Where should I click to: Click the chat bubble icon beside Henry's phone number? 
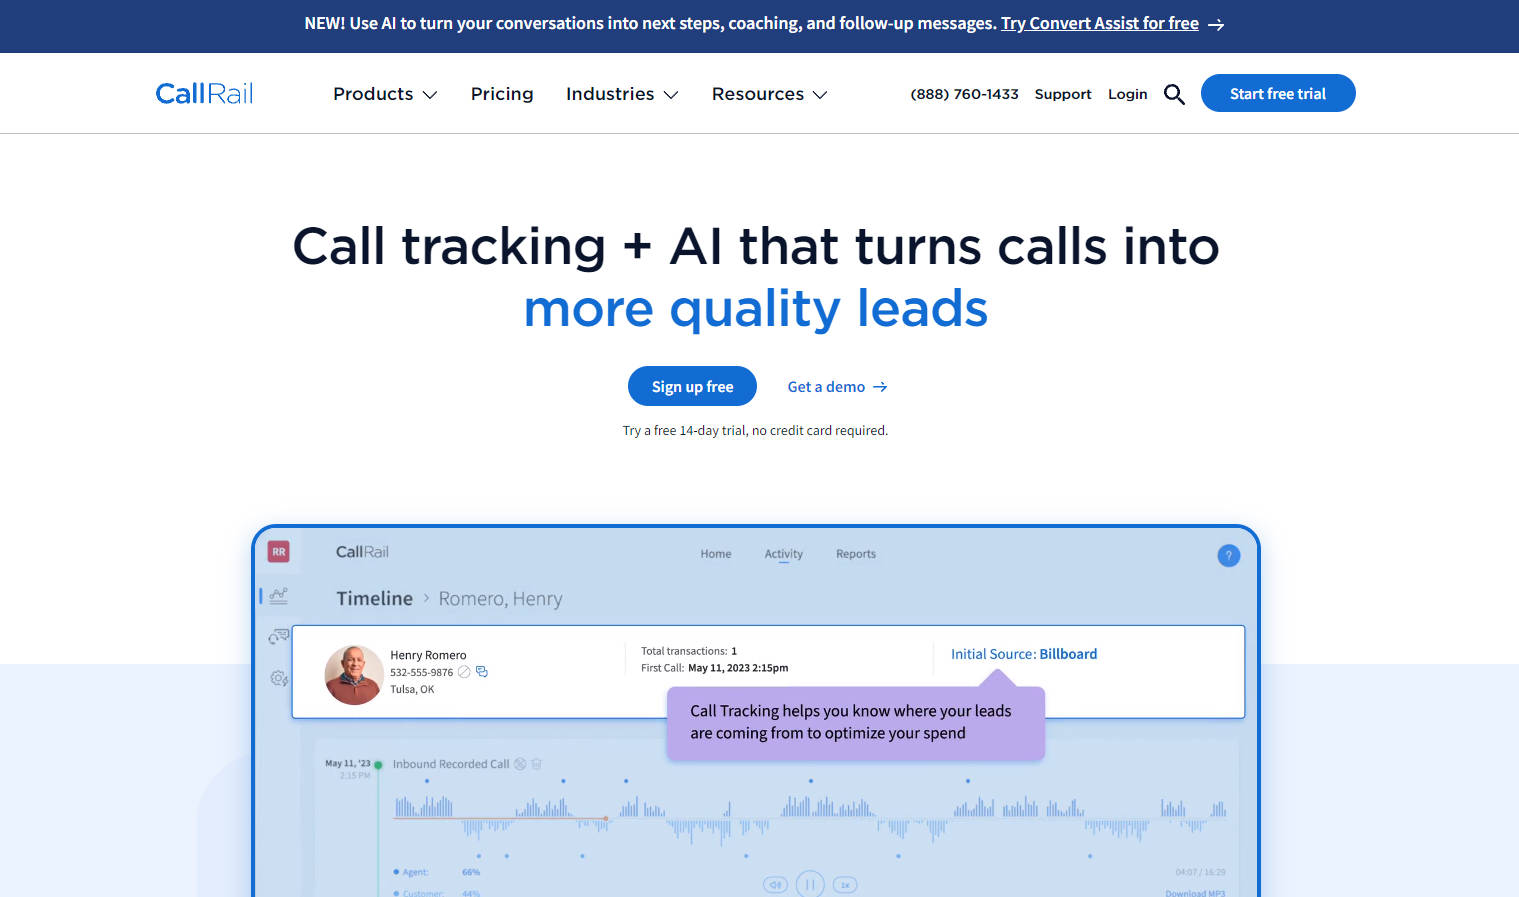pyautogui.click(x=482, y=672)
